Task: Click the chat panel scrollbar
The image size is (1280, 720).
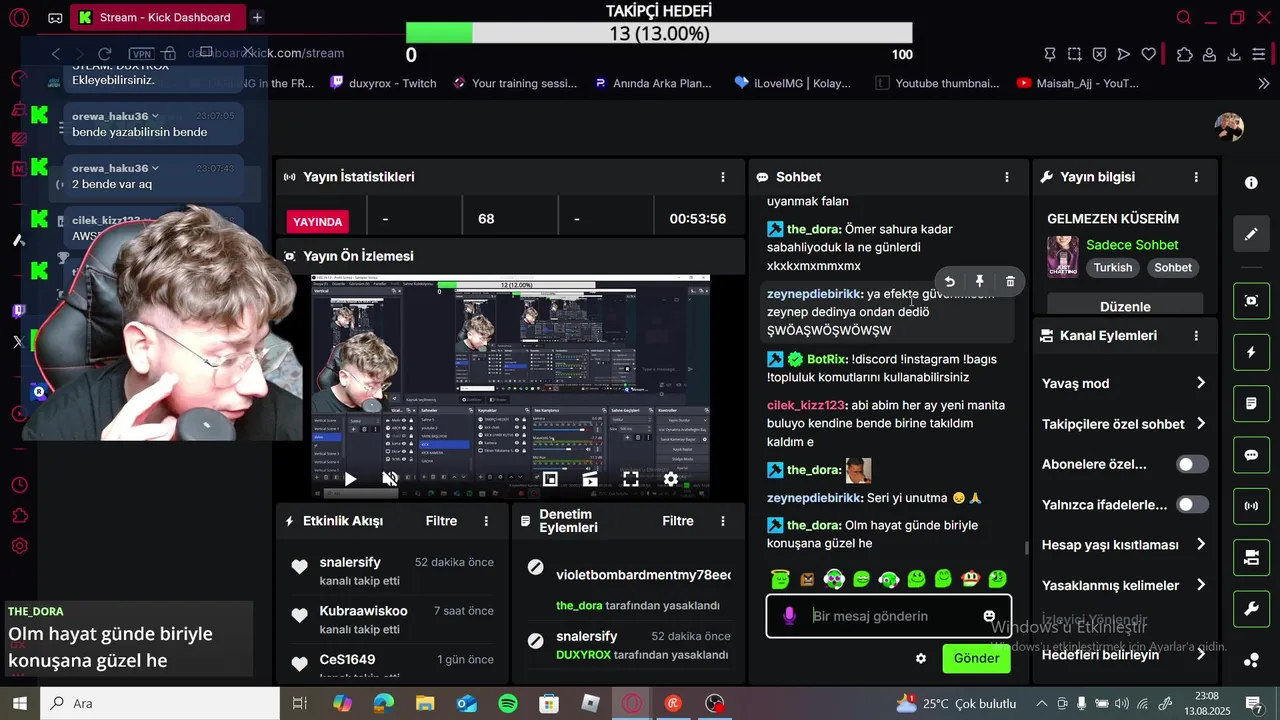Action: [x=1026, y=548]
